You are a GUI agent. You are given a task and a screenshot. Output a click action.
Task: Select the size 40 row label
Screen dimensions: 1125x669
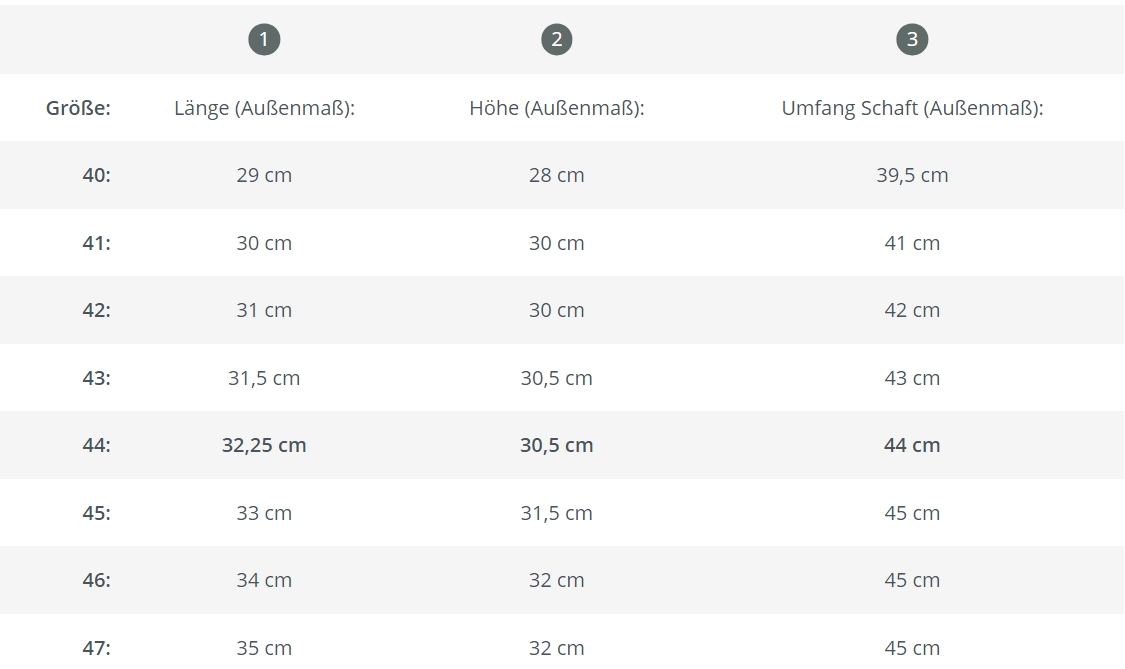tap(96, 175)
